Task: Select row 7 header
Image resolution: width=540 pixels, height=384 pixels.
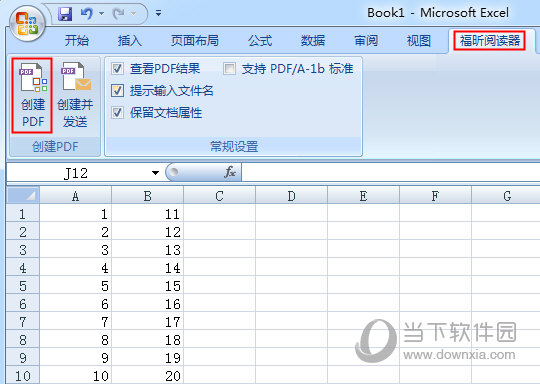Action: (23, 322)
